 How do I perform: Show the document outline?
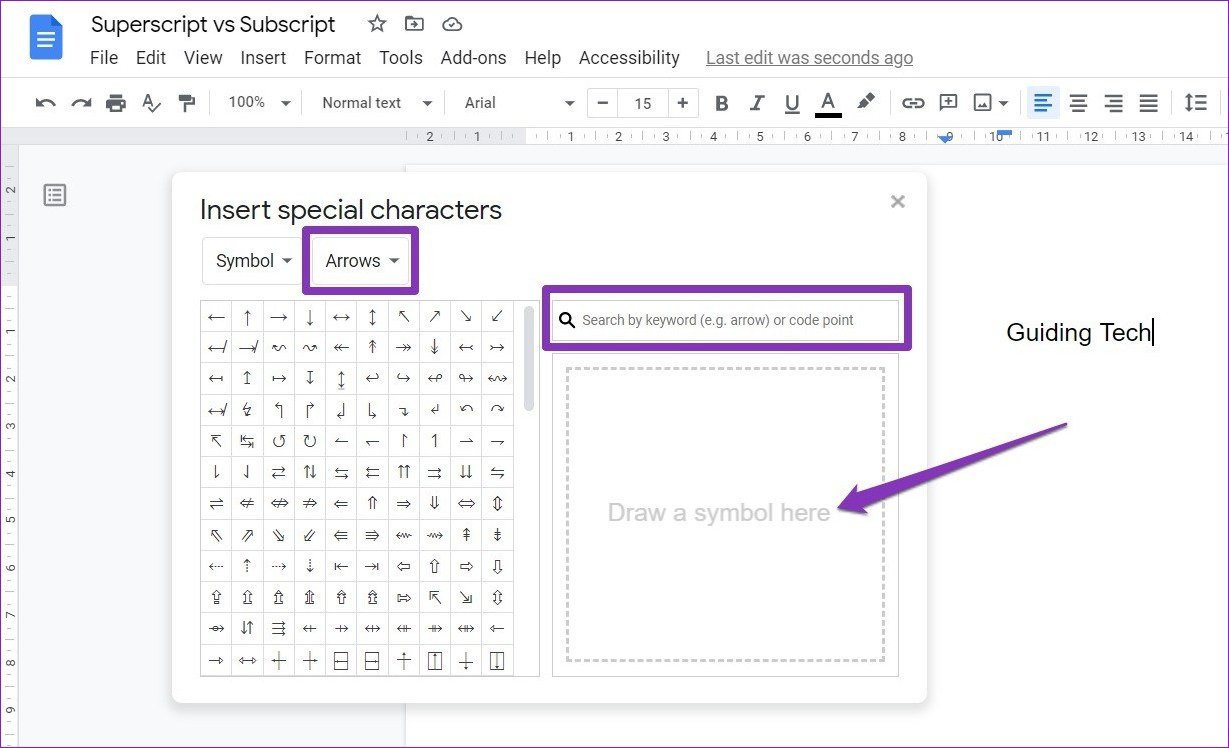click(x=55, y=195)
